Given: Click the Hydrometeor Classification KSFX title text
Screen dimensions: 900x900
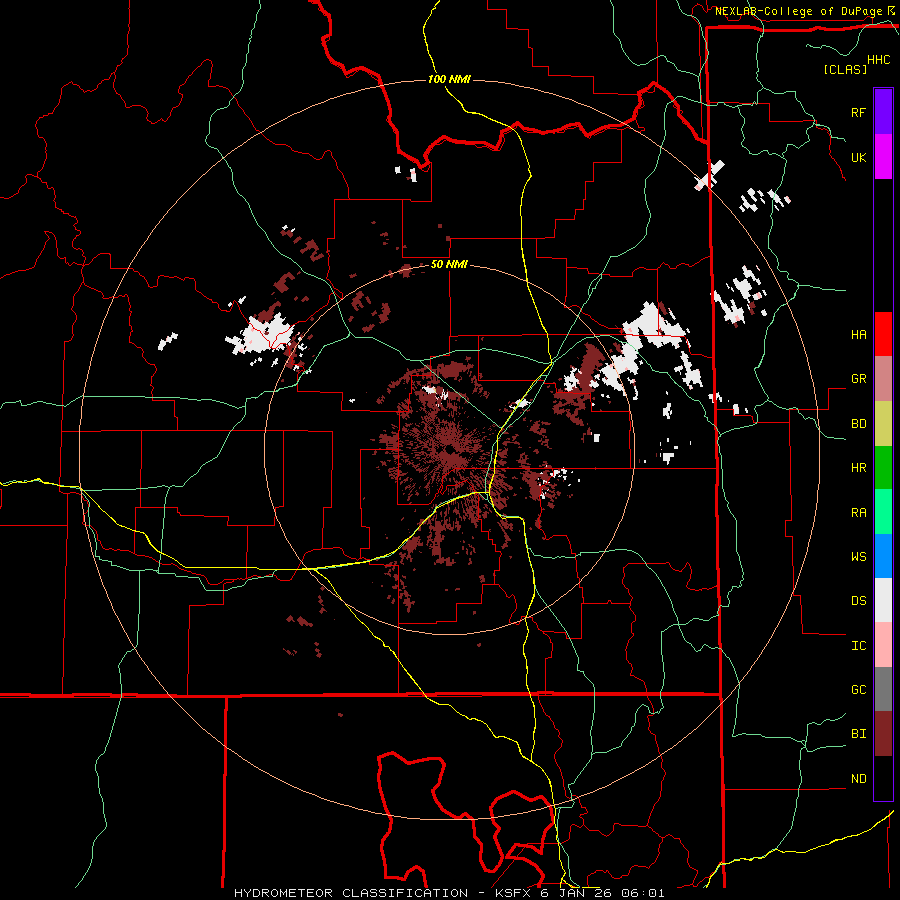Looking at the screenshot, I should 449,893.
